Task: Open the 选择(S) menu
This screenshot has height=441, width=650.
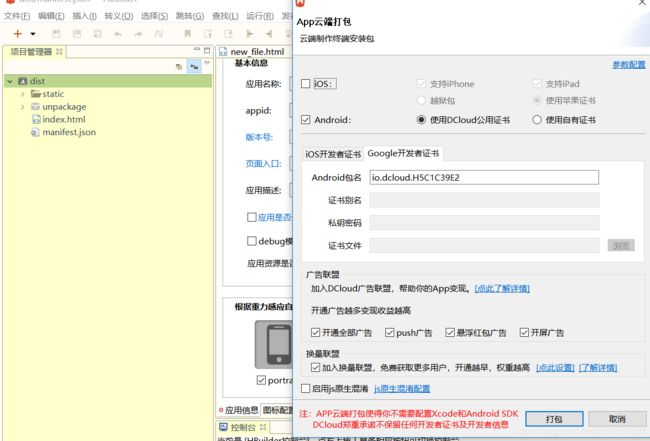Action: pyautogui.click(x=154, y=16)
